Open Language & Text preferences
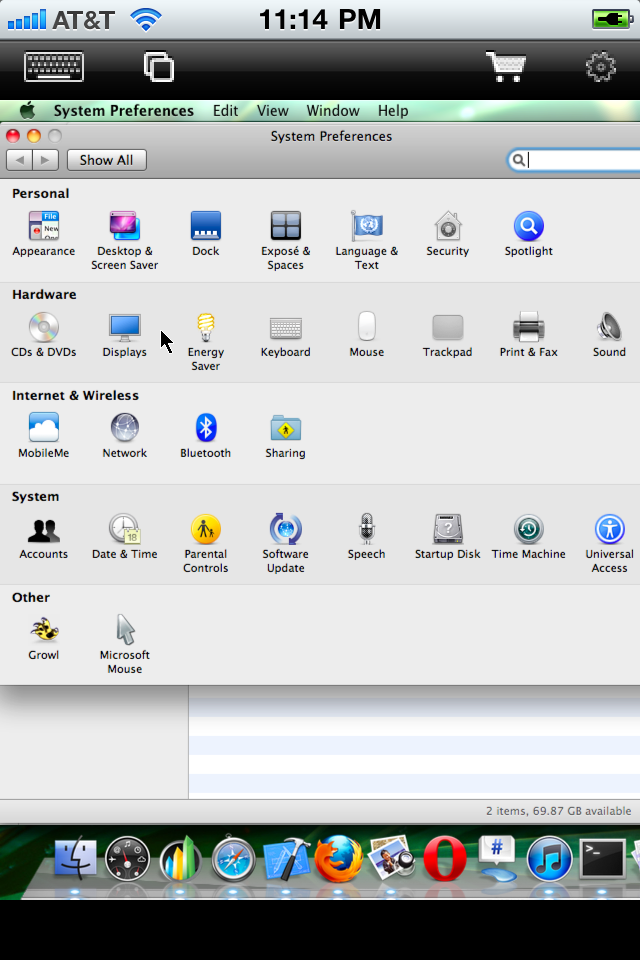The image size is (640, 960). coord(366,241)
